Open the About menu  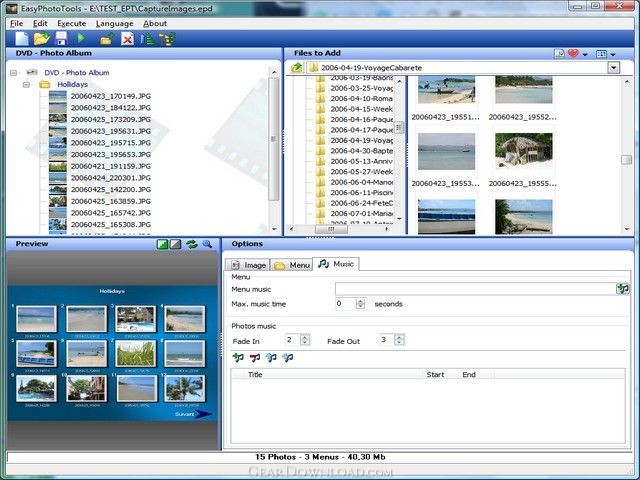(x=155, y=23)
